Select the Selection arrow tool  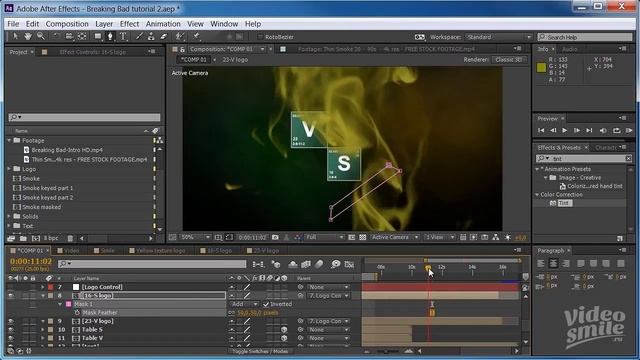coord(16,36)
